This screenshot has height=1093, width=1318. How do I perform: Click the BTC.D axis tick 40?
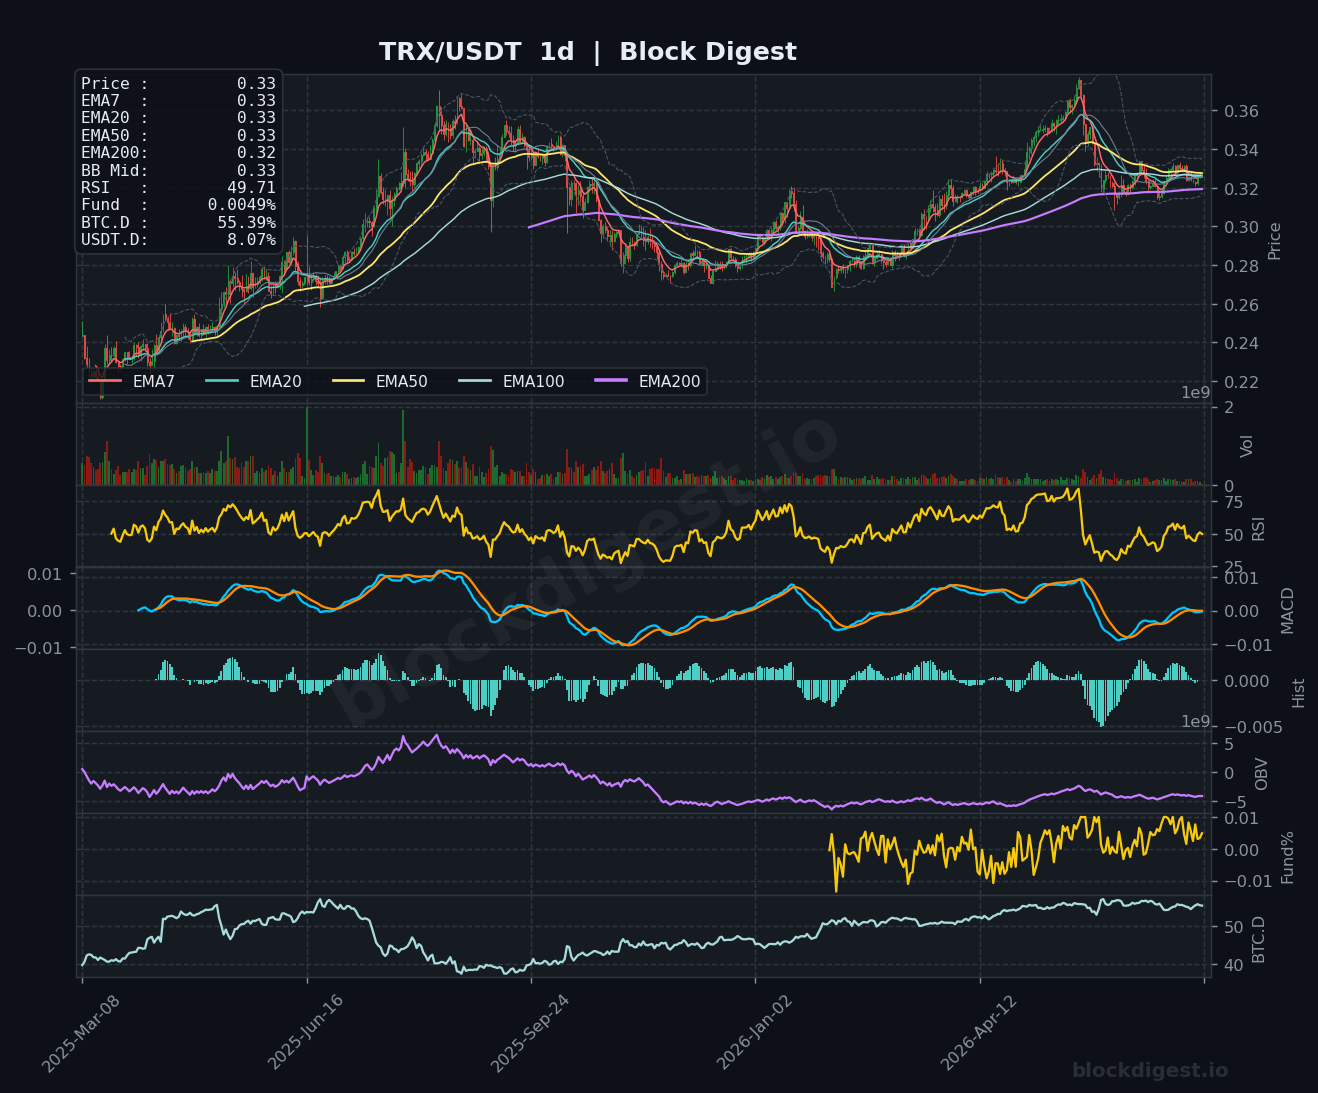tap(1234, 965)
